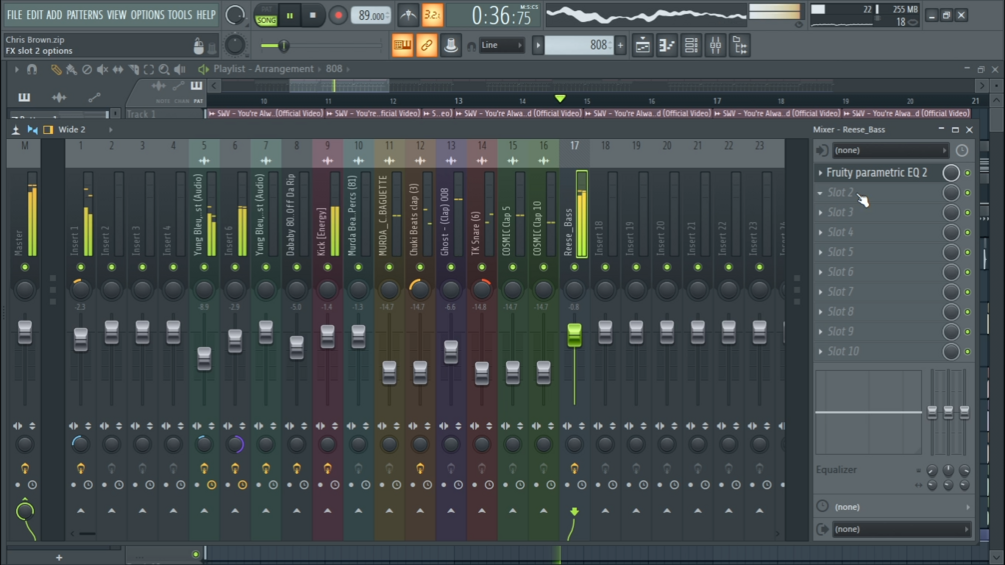Open the mixer input (none) dropdown
1005x565 pixels.
[x=890, y=151]
